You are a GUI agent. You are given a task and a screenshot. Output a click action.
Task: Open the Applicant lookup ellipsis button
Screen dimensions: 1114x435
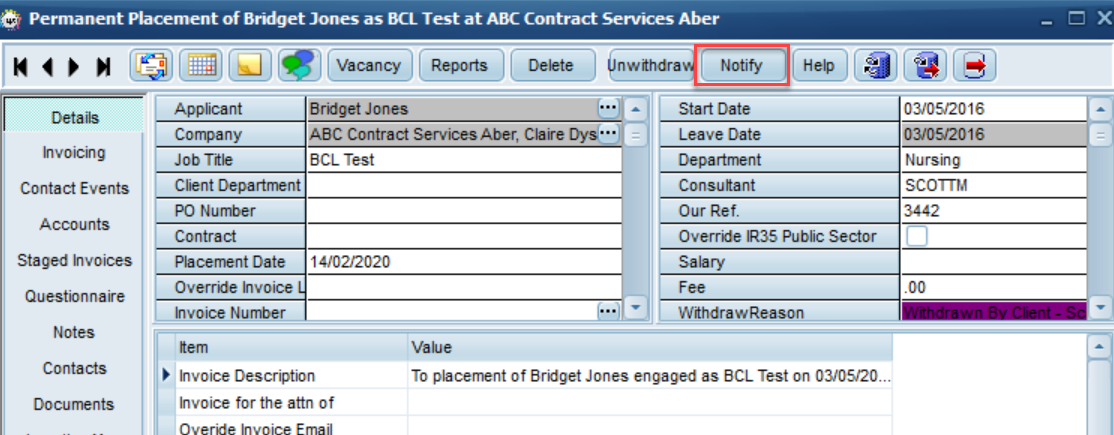click(608, 108)
